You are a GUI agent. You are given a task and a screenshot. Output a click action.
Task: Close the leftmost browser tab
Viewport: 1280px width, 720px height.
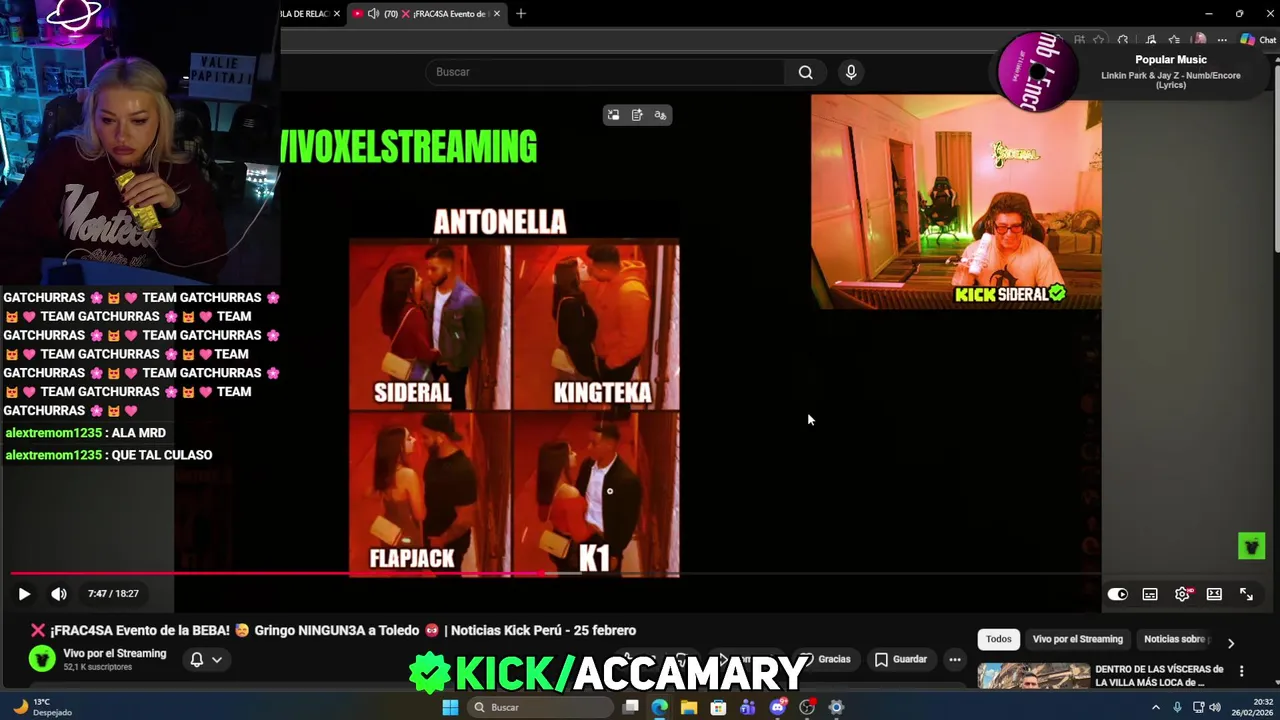(336, 14)
